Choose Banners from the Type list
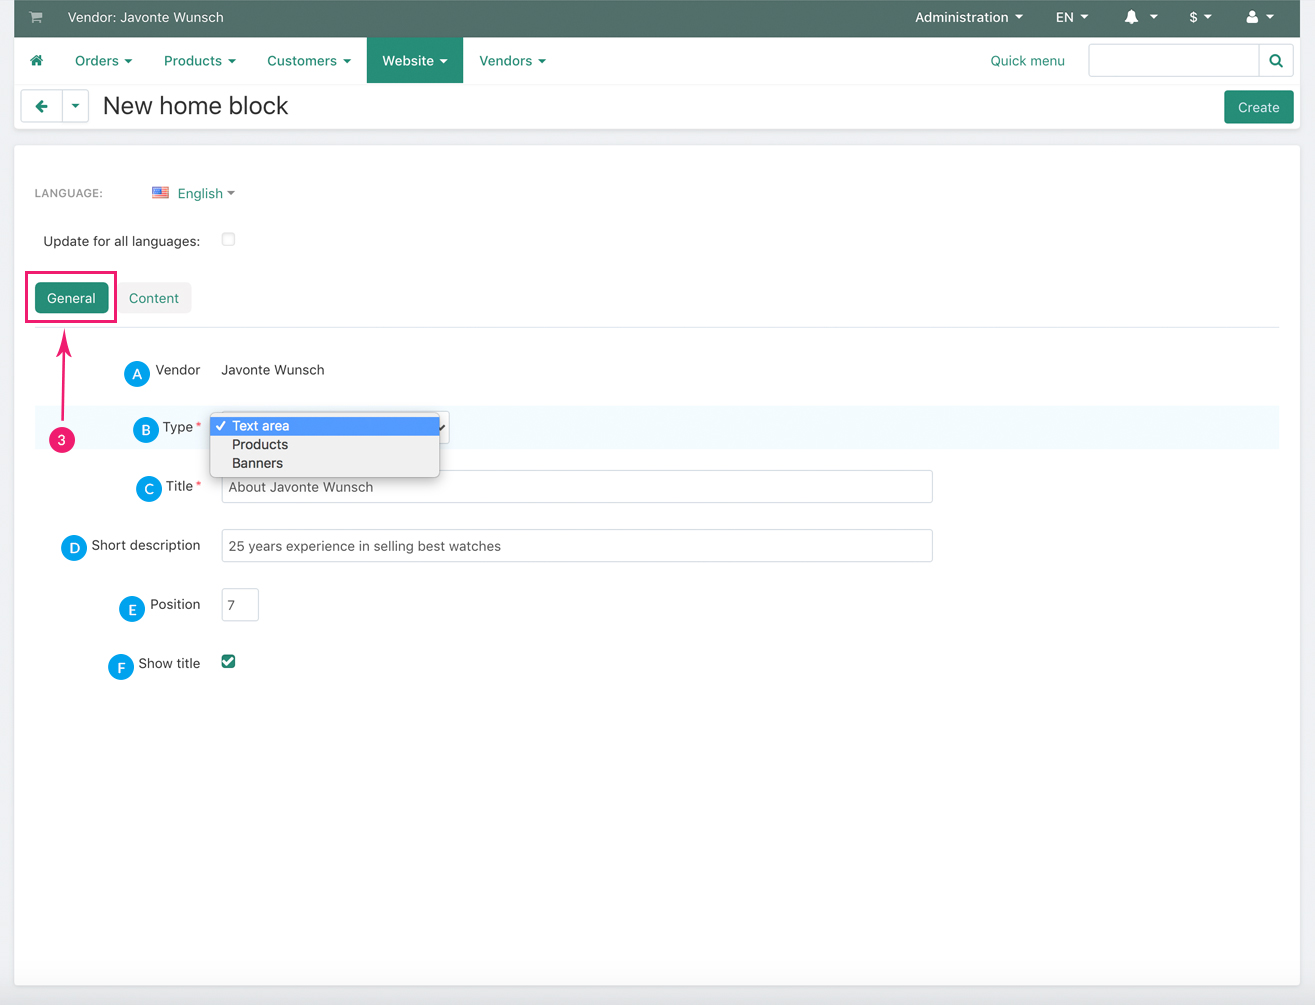Screen dimensions: 1315x1005 [257, 464]
